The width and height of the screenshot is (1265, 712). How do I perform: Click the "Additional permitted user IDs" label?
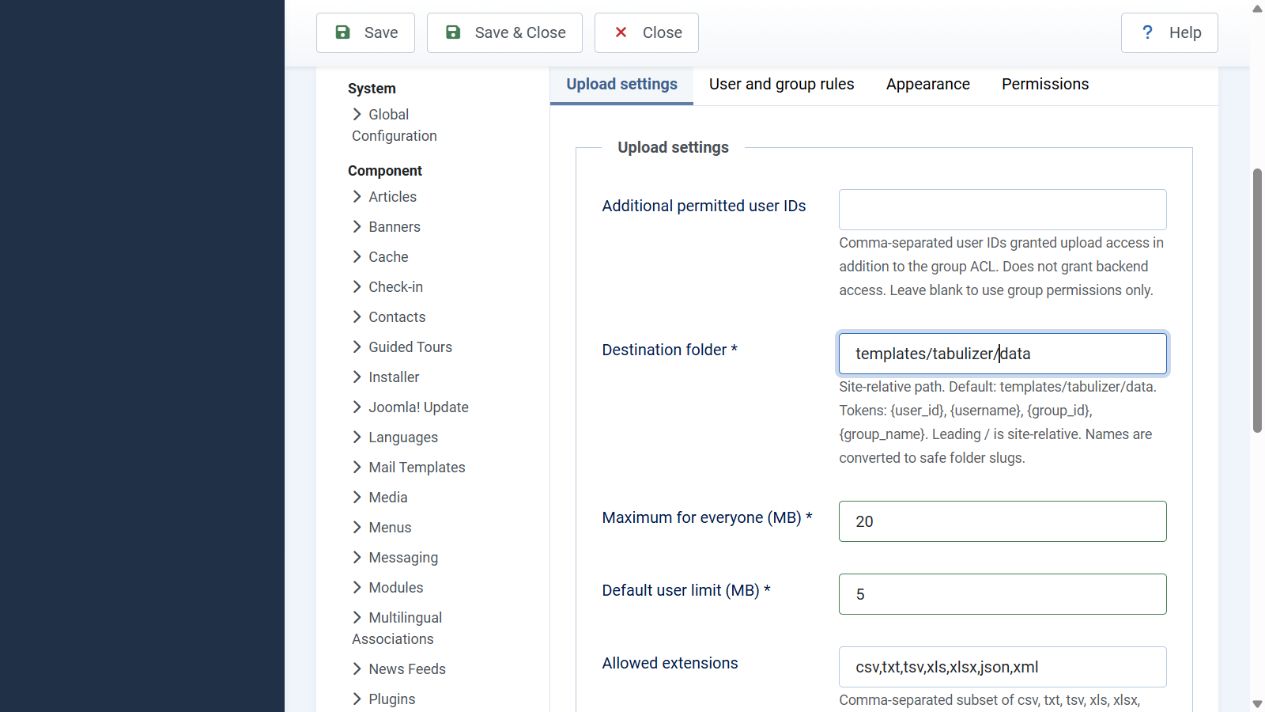[x=704, y=206]
